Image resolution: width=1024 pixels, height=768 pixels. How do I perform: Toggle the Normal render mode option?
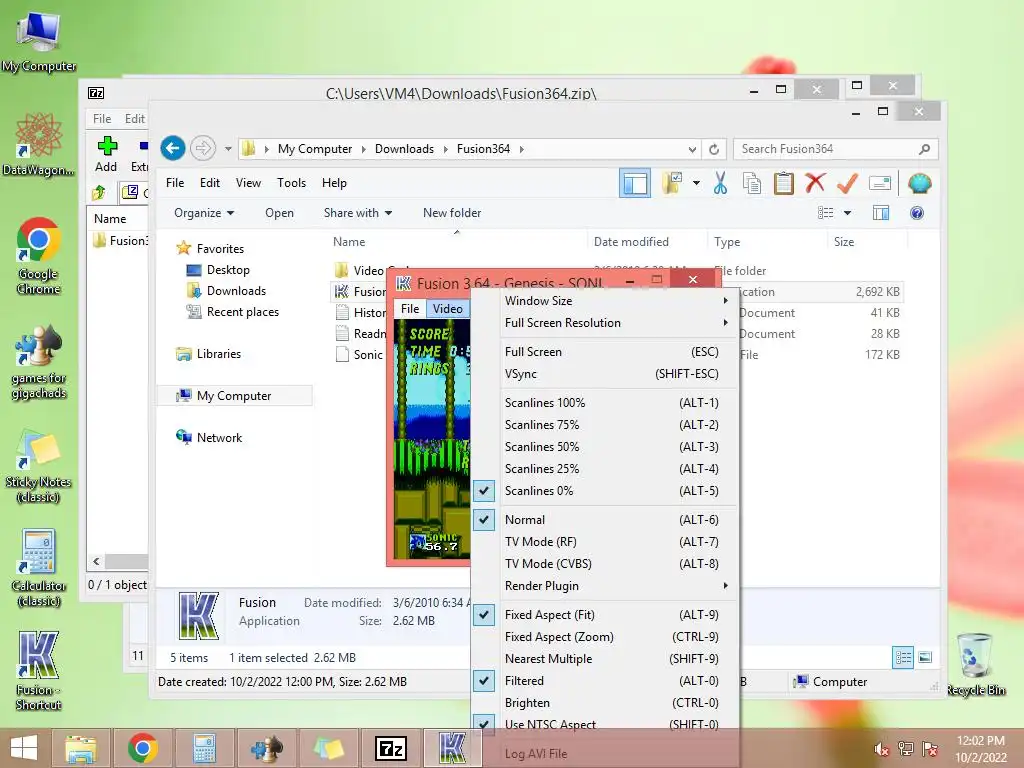click(605, 520)
